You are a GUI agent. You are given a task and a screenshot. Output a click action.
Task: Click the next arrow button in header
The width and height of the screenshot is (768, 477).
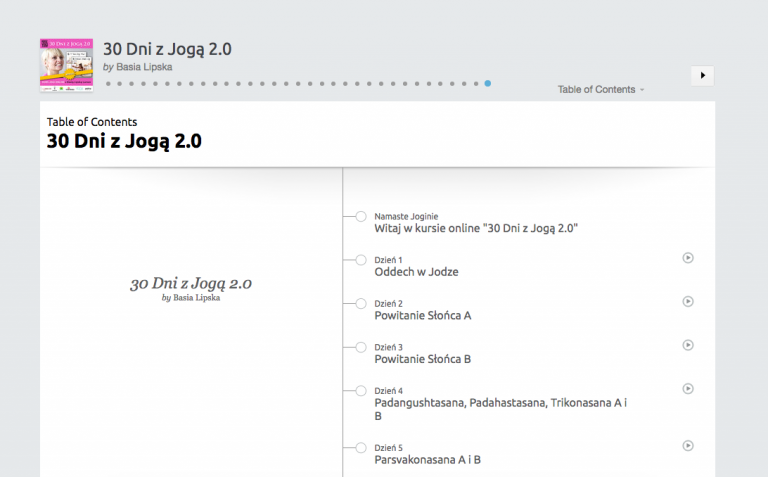pyautogui.click(x=702, y=75)
